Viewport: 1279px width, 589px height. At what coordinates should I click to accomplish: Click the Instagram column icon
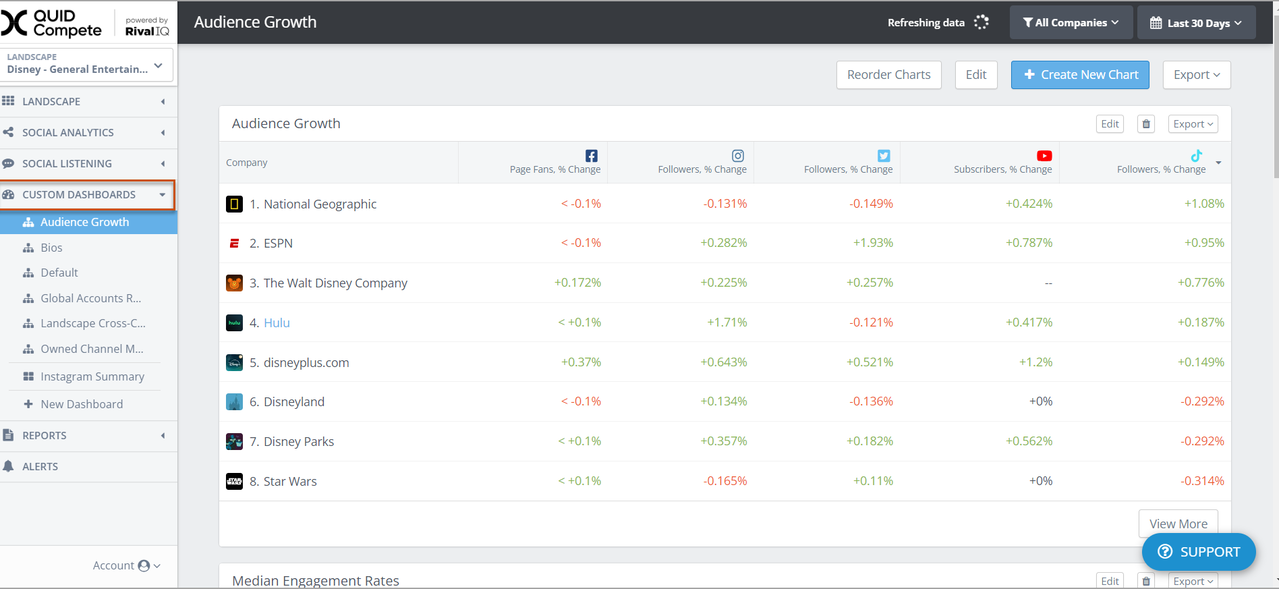[738, 156]
